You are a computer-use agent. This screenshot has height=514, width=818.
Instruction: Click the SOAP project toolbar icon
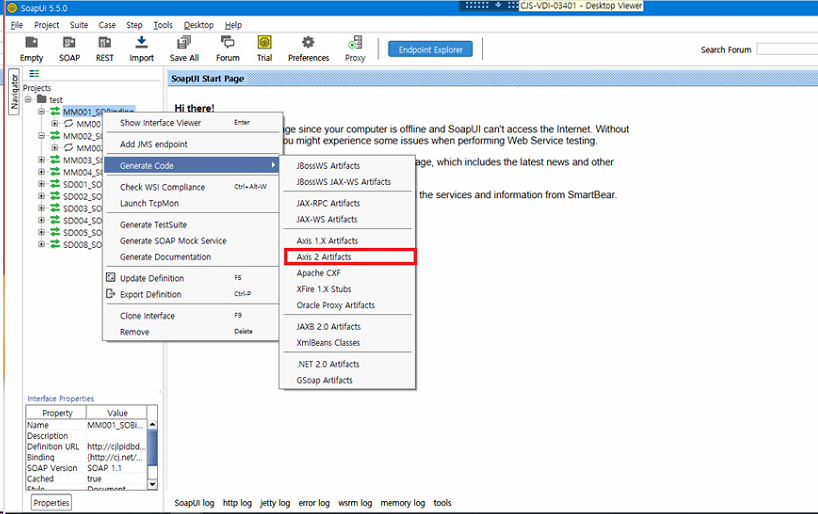[69, 42]
